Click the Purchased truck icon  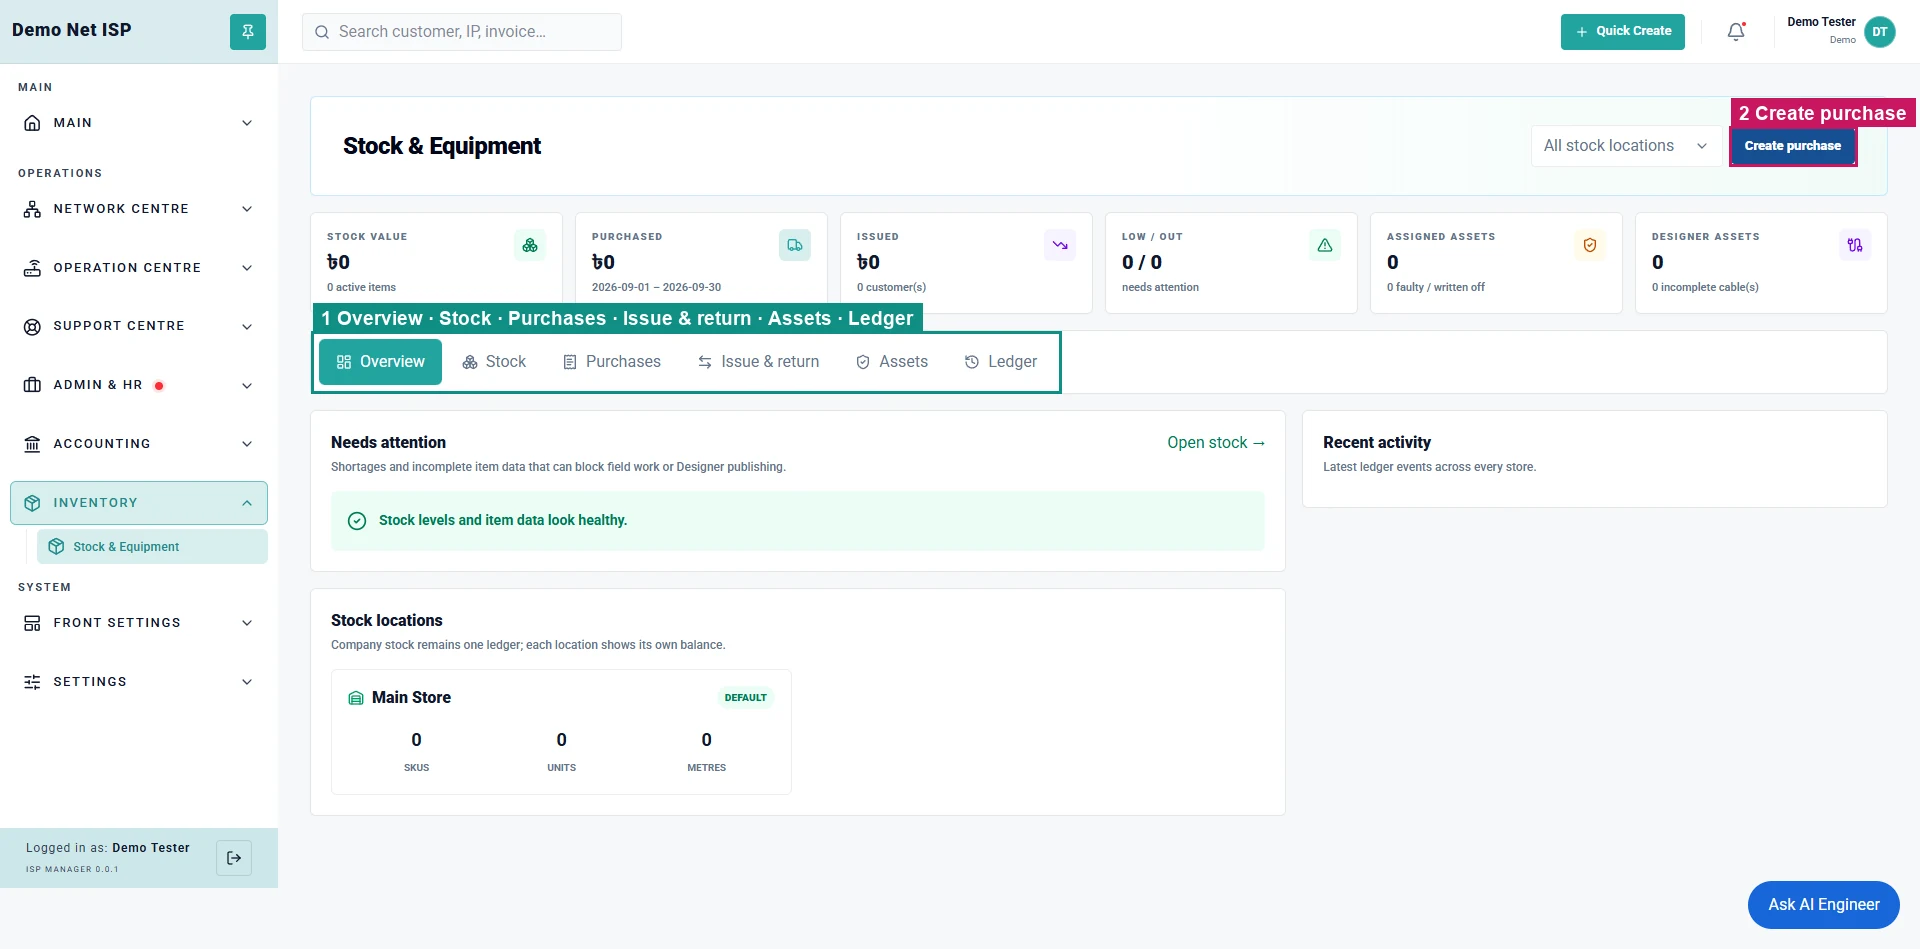pos(795,245)
